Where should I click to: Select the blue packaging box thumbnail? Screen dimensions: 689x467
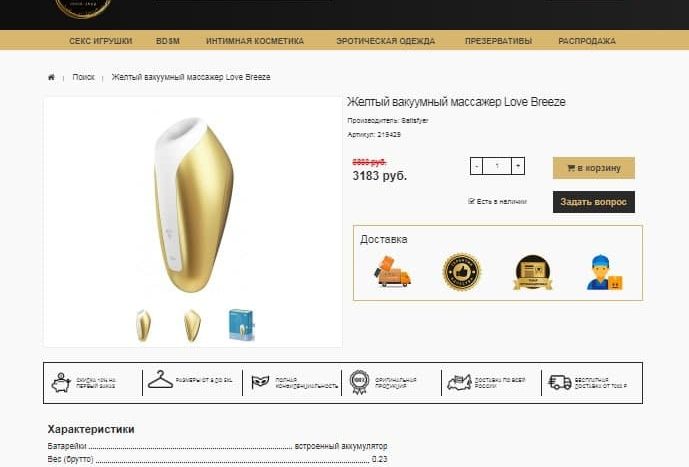pos(242,325)
